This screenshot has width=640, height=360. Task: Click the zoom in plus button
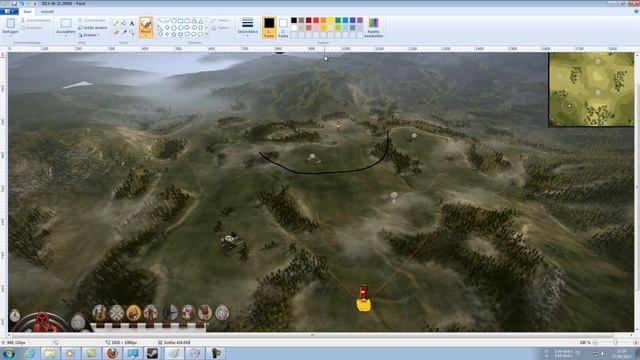(x=636, y=342)
